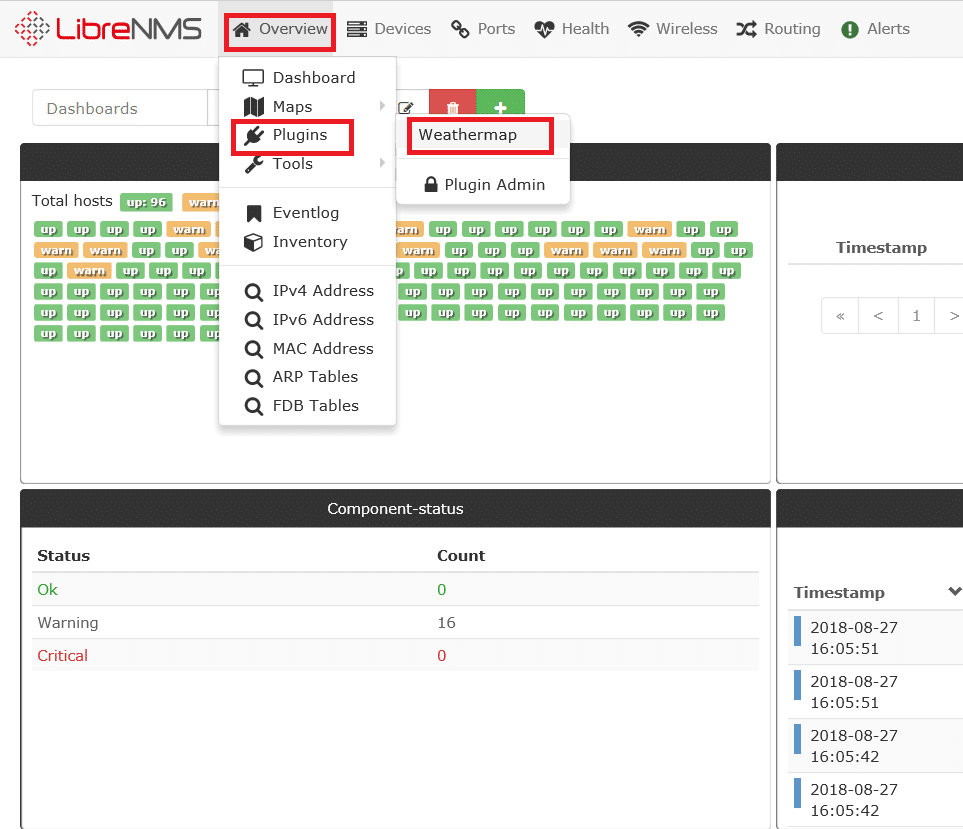This screenshot has width=963, height=829.
Task: Open the Devices menu
Action: point(389,29)
